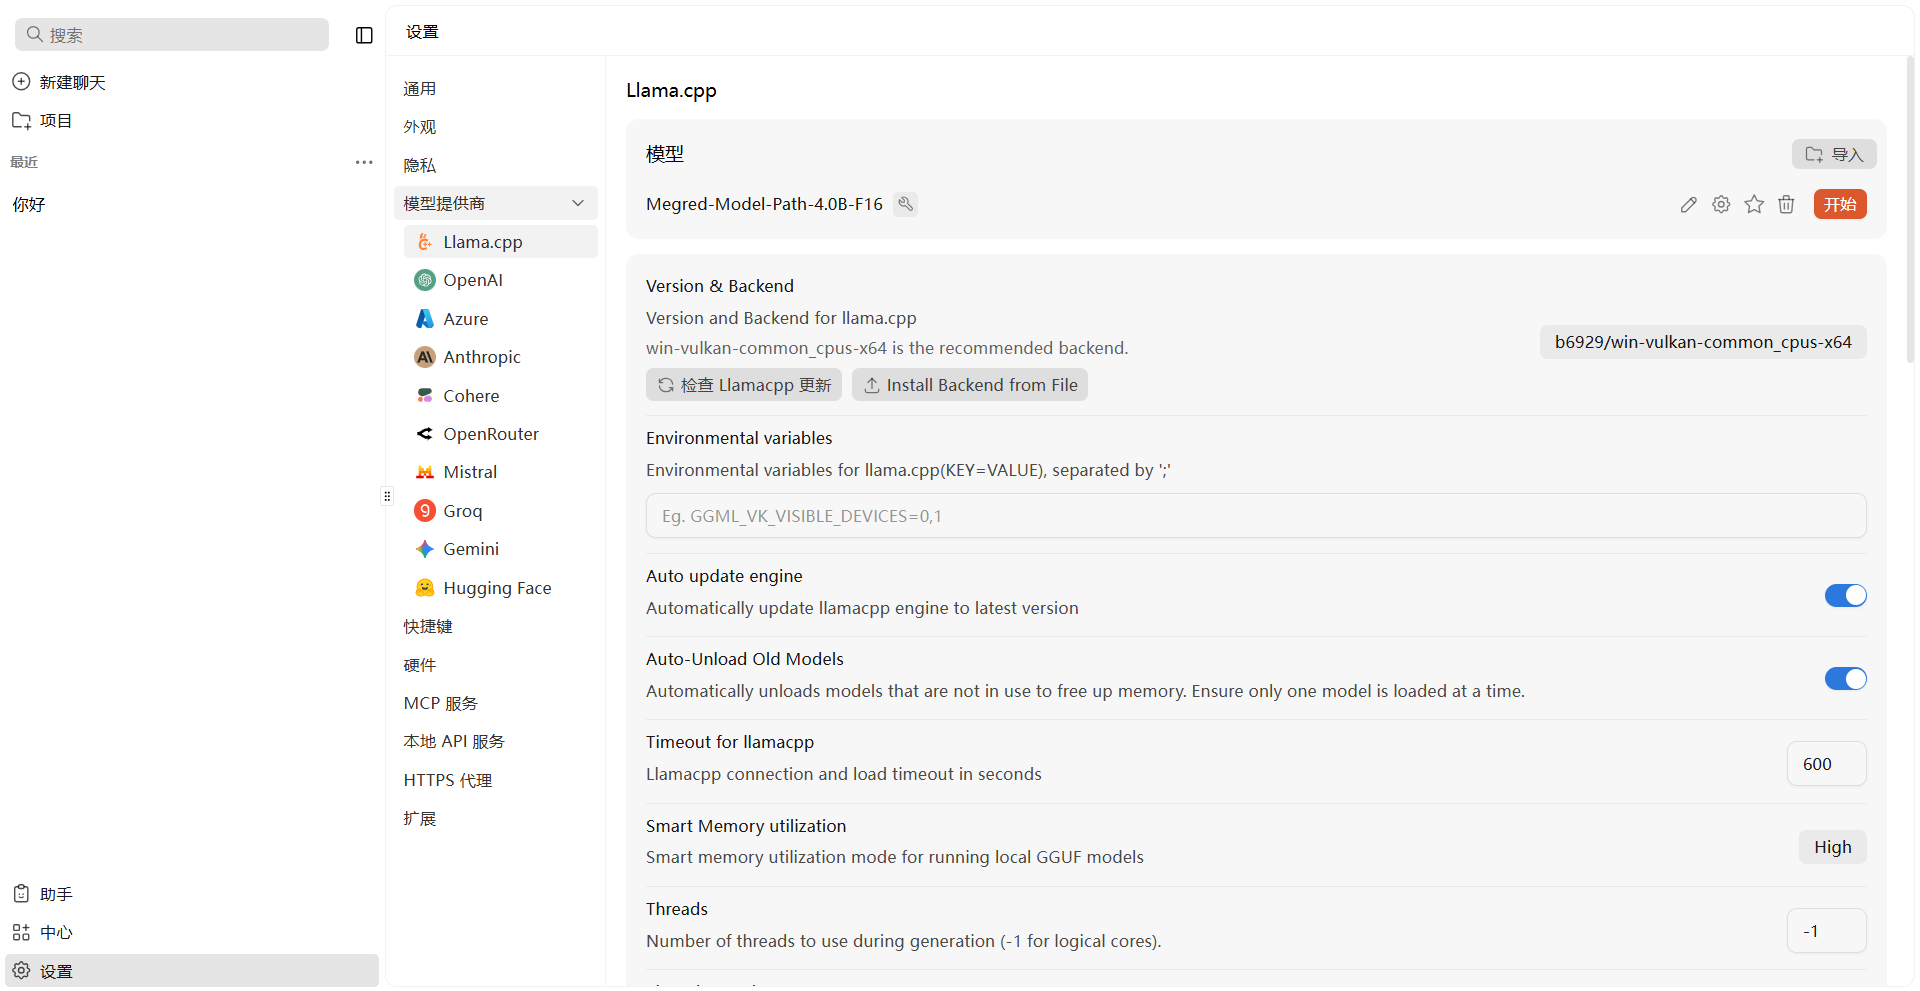Click the 搜索 search field
This screenshot has width=1920, height=991.
coord(172,34)
